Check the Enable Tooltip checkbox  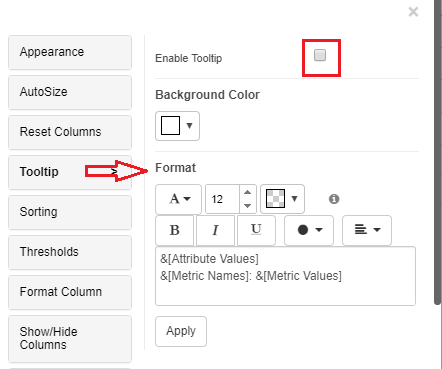coord(320,55)
